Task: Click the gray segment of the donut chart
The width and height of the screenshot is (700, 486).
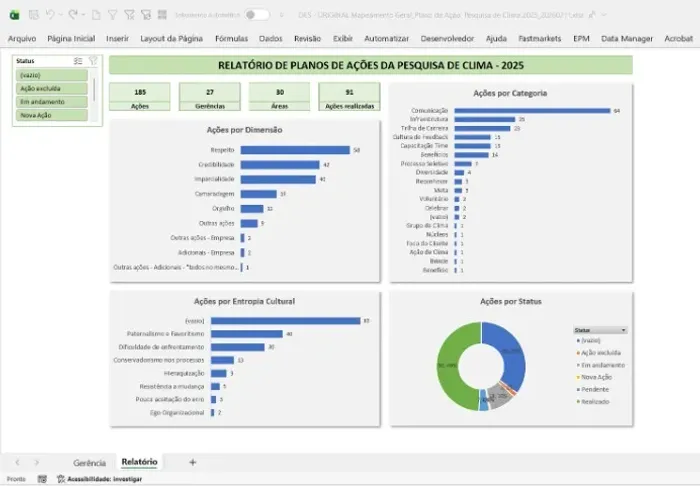Action: 500,396
